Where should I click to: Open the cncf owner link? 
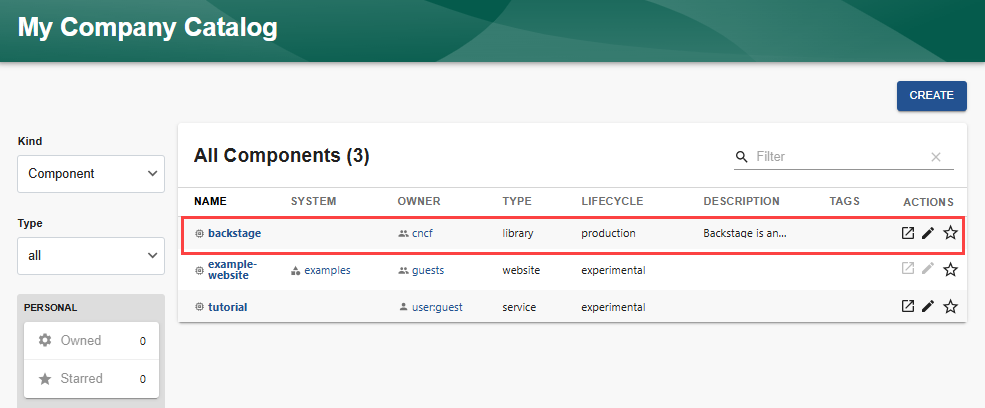click(x=423, y=233)
